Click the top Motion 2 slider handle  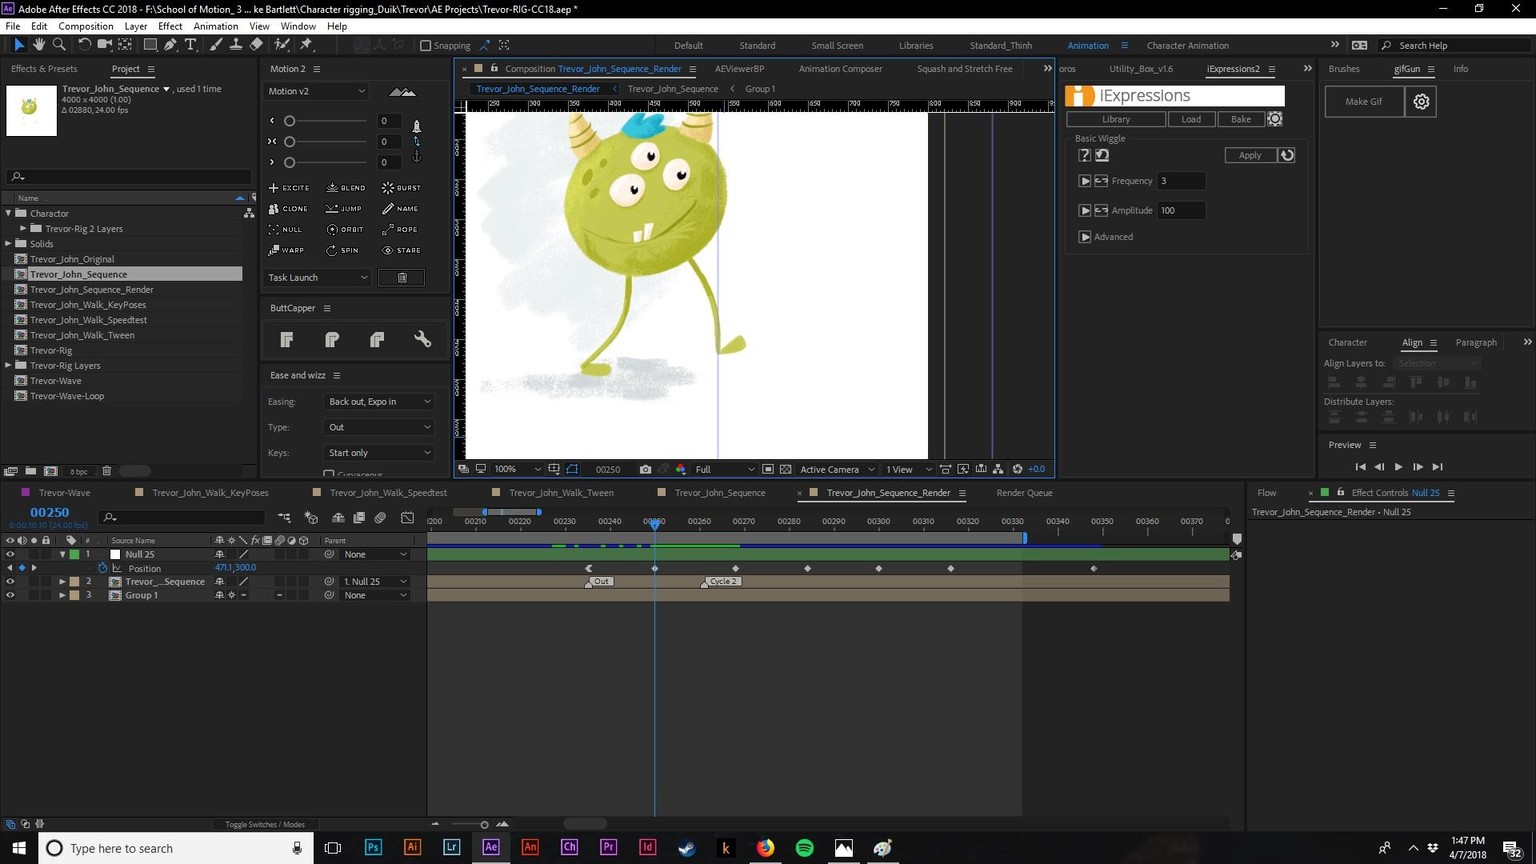pos(289,121)
